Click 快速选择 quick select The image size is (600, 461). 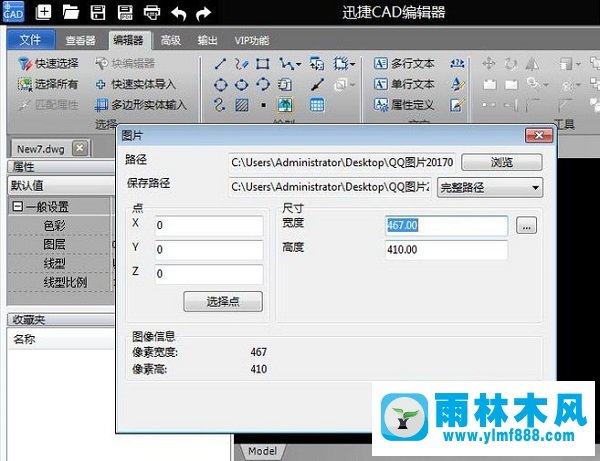(48, 64)
